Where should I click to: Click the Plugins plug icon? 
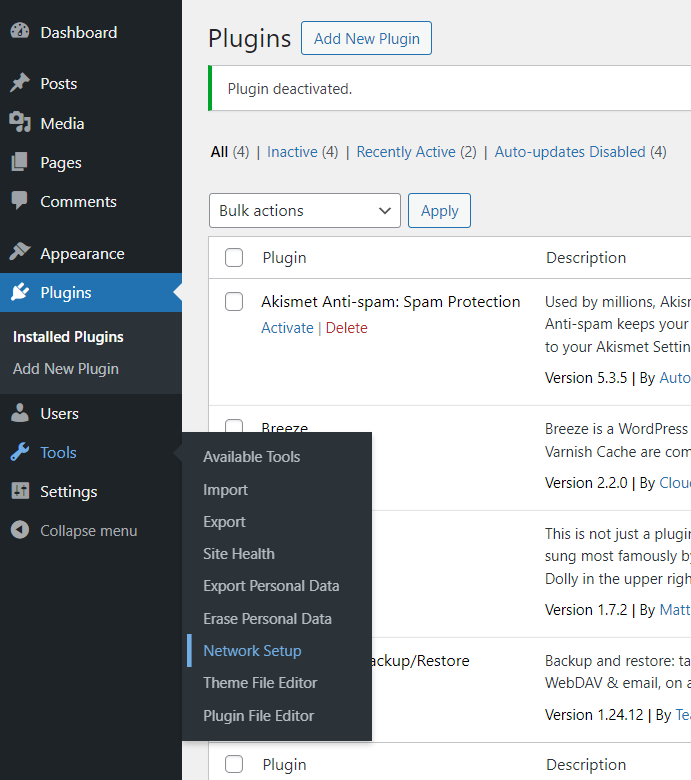20,292
